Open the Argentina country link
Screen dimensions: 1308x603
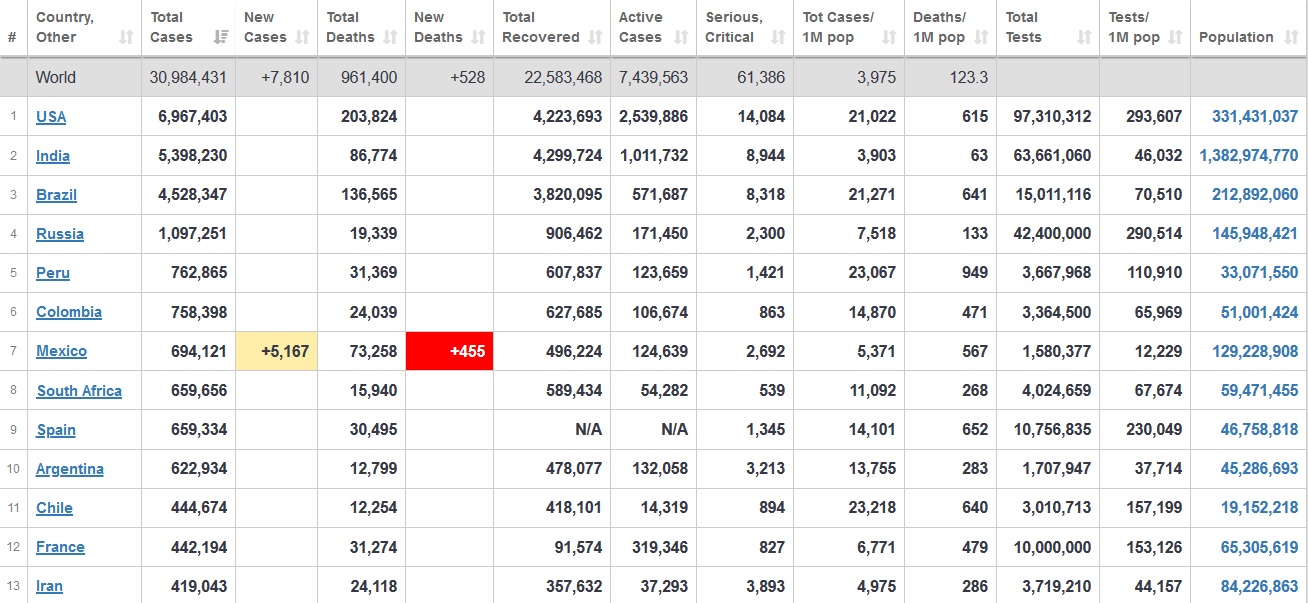pos(70,469)
